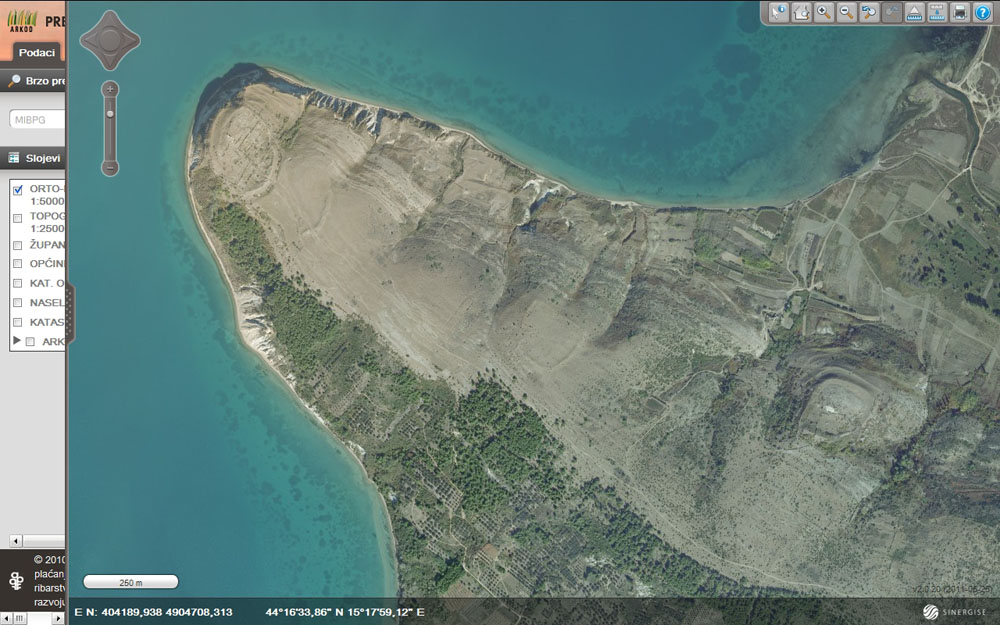Screen dimensions: 1000x625
Task: Zoom to home extent icon
Action: coord(801,12)
